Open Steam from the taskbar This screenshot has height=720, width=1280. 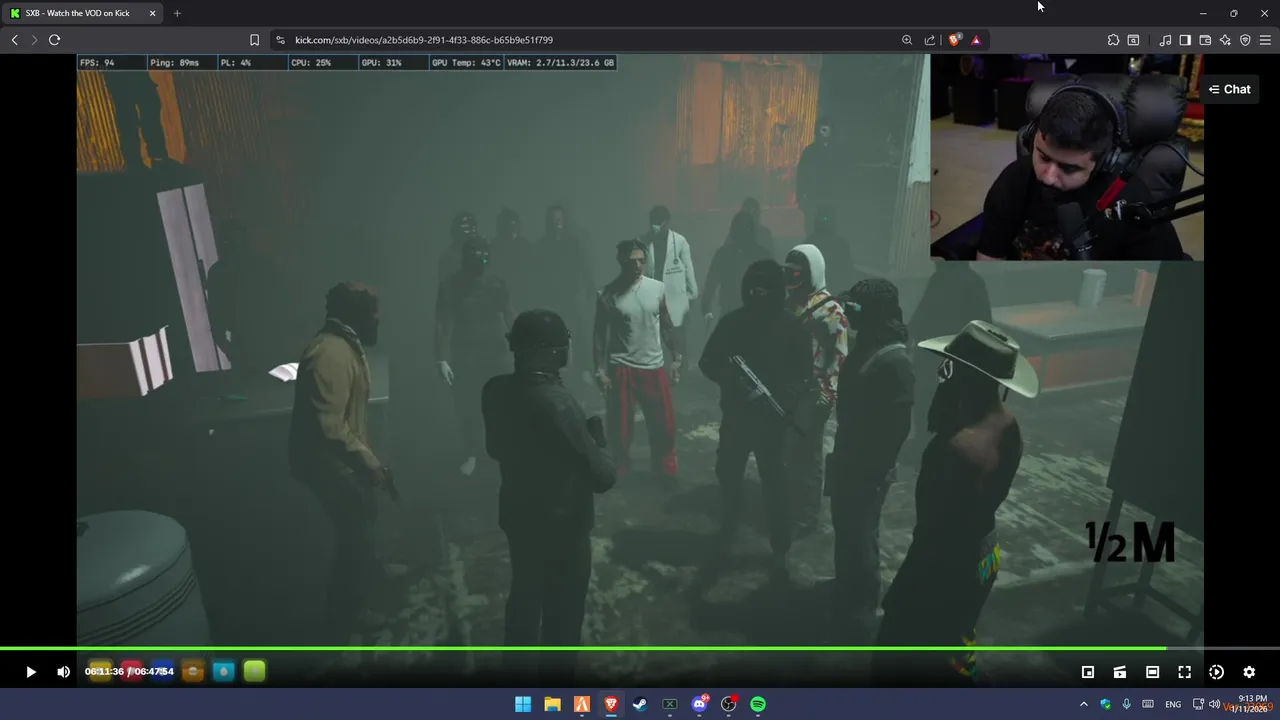[x=640, y=704]
